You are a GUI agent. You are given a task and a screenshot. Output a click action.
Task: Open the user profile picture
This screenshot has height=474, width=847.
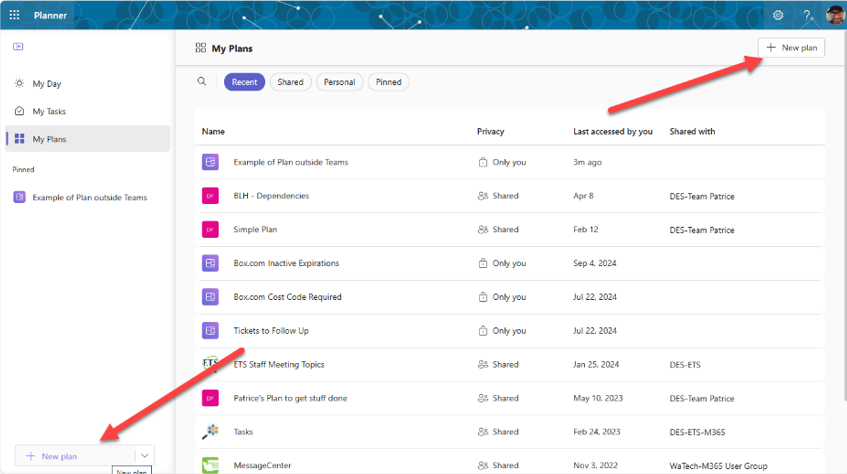tap(835, 15)
